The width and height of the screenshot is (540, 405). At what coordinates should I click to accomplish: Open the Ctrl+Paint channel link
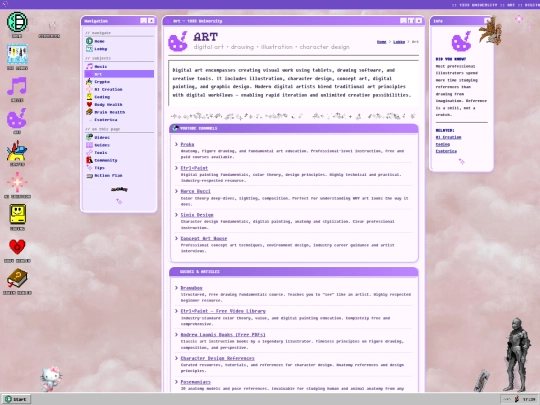(x=194, y=168)
